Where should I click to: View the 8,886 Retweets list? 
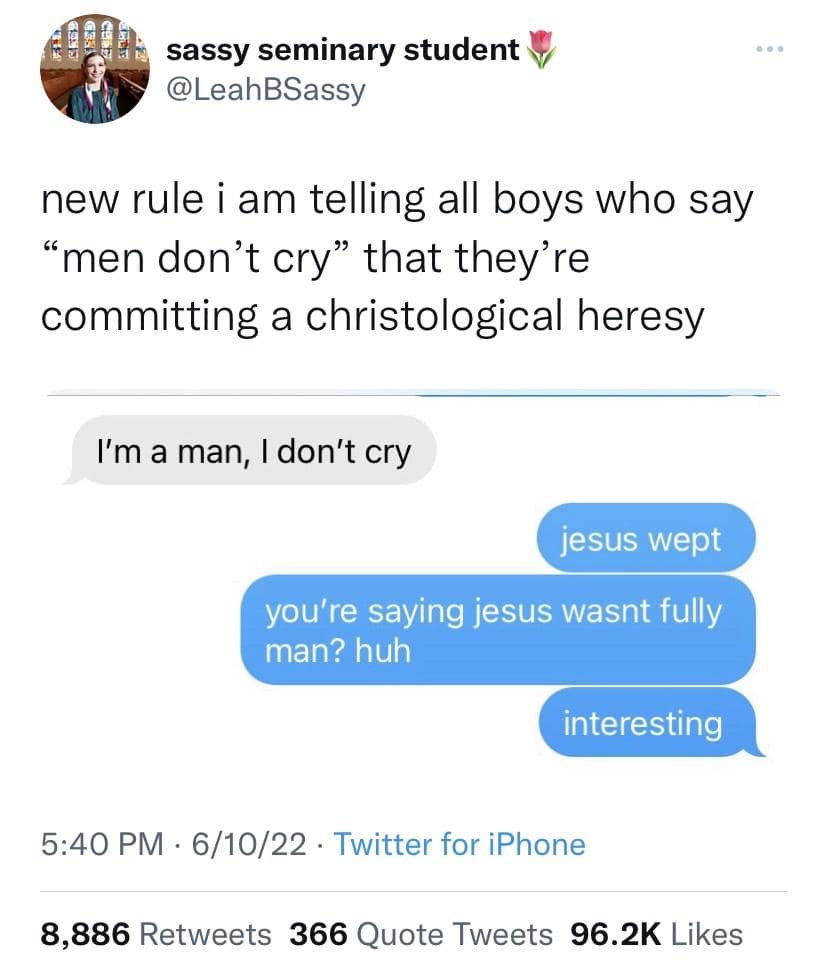point(156,934)
